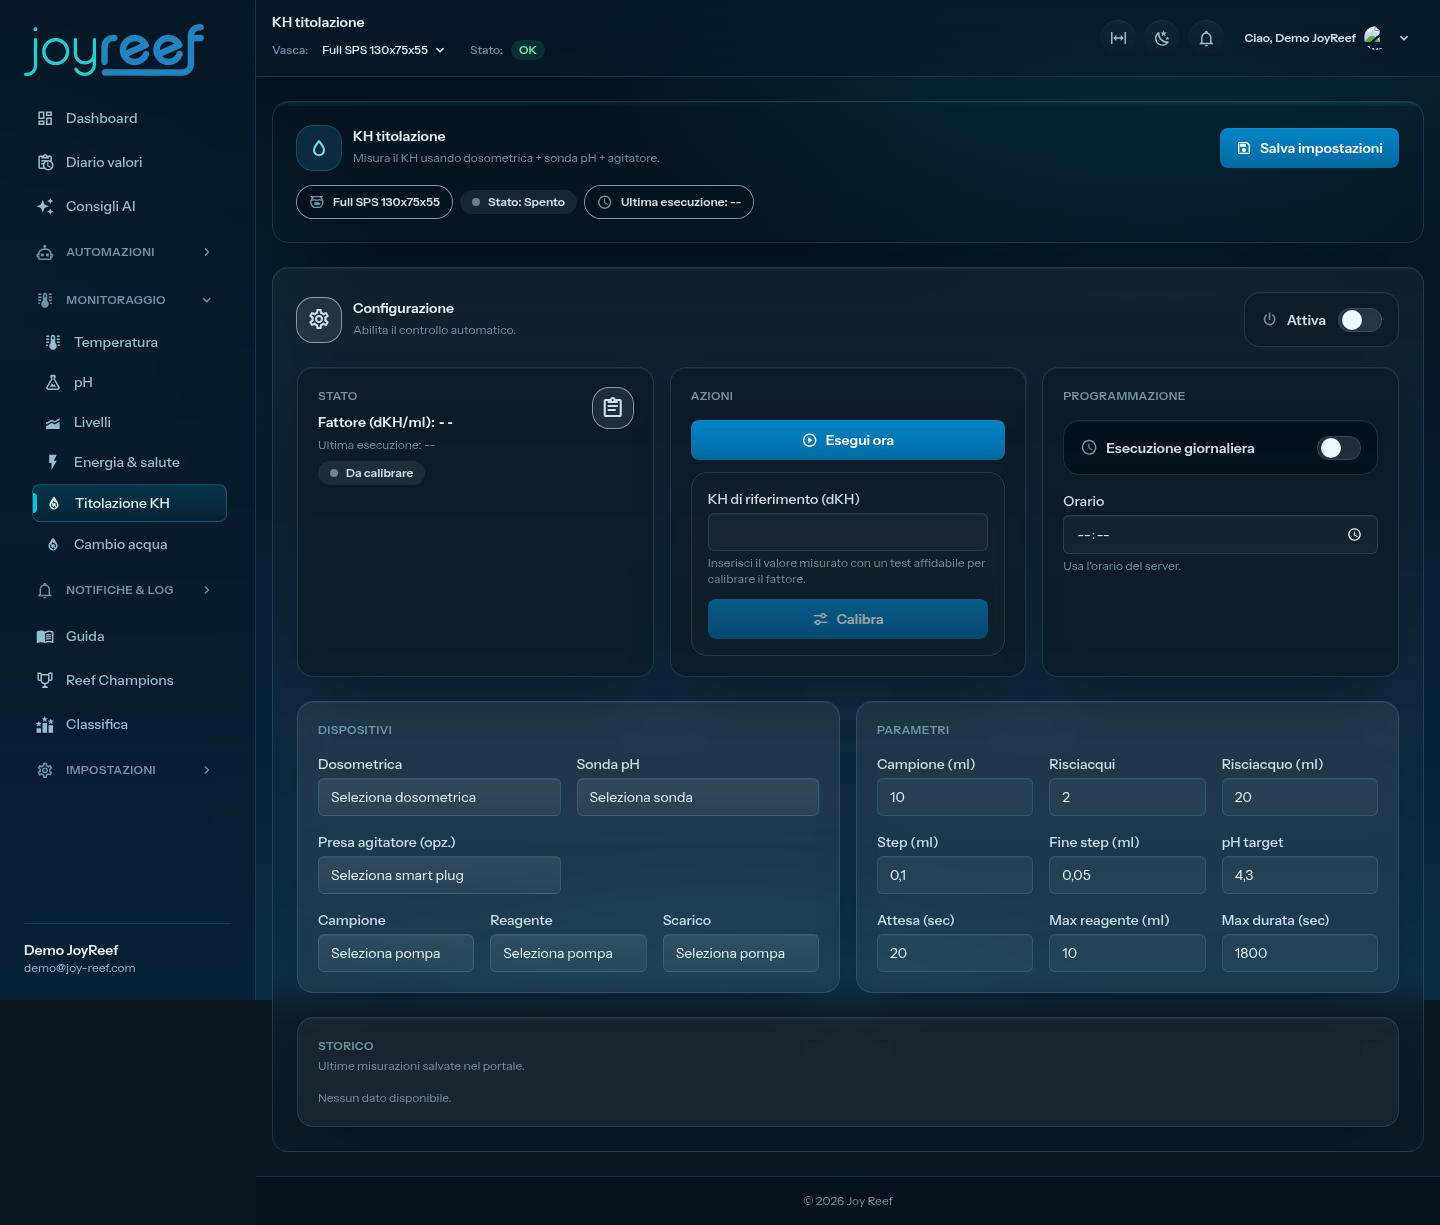Enable the Attiva switch
The height and width of the screenshot is (1225, 1440).
coord(1360,320)
